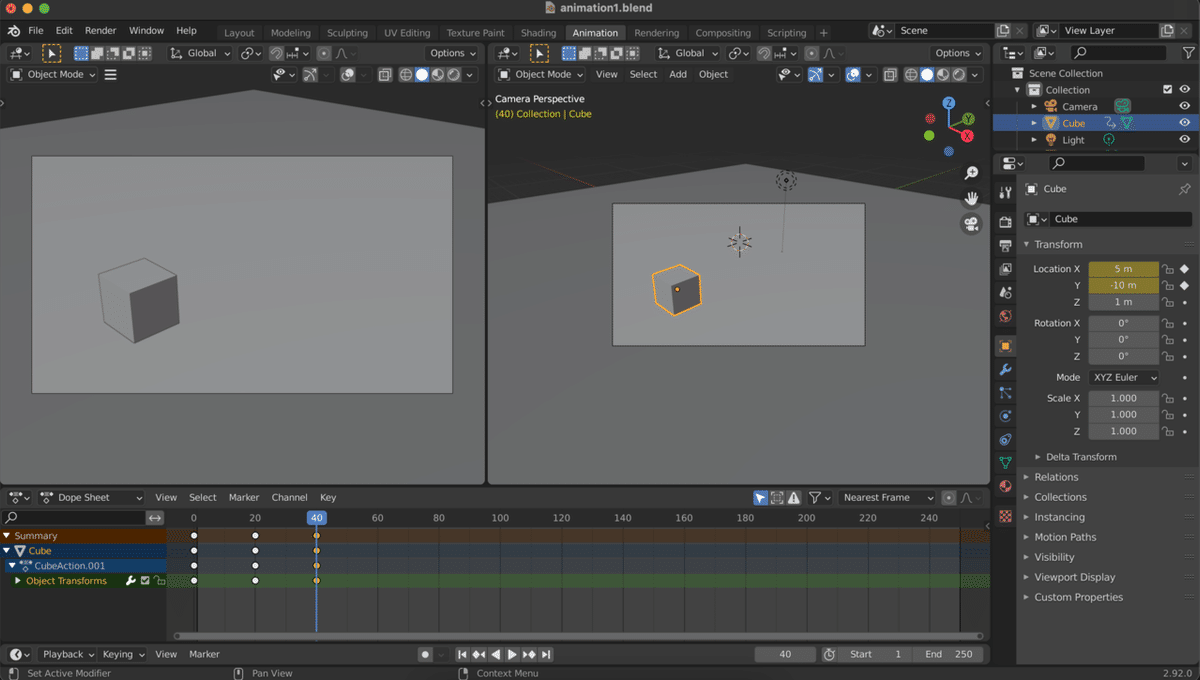Open the Keying popover in timeline
The width and height of the screenshot is (1200, 680).
pos(122,654)
